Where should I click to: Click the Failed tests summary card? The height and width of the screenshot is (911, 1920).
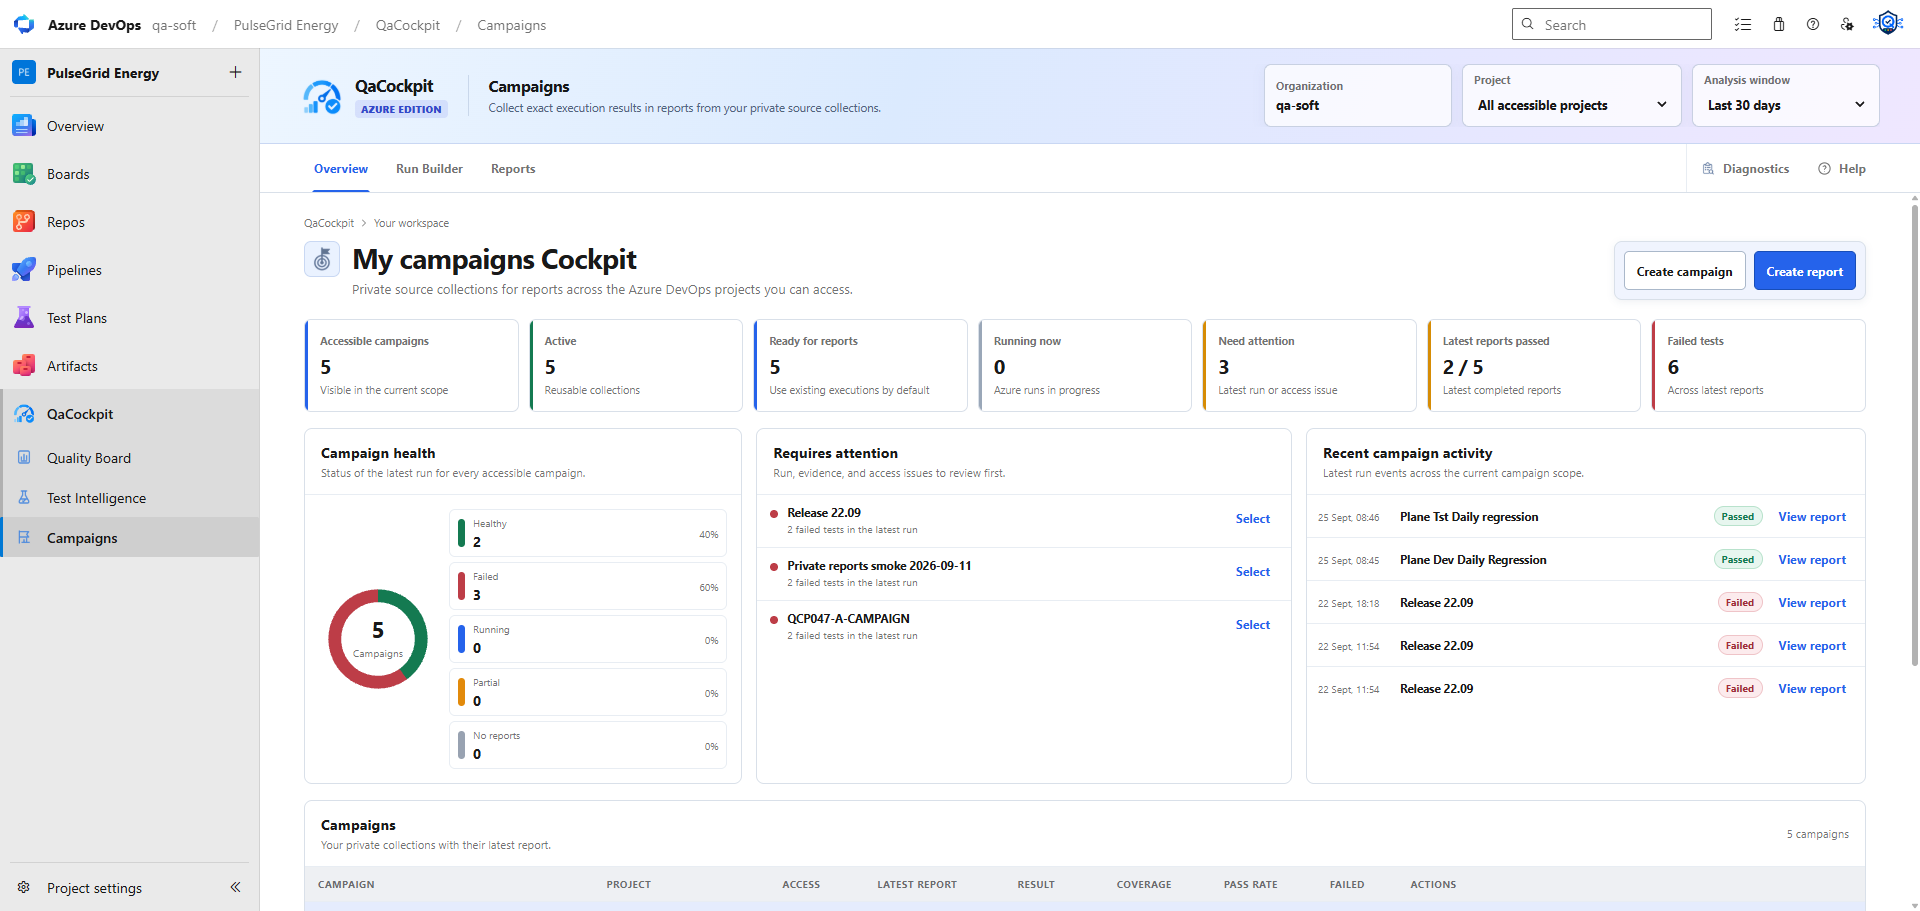tap(1758, 365)
